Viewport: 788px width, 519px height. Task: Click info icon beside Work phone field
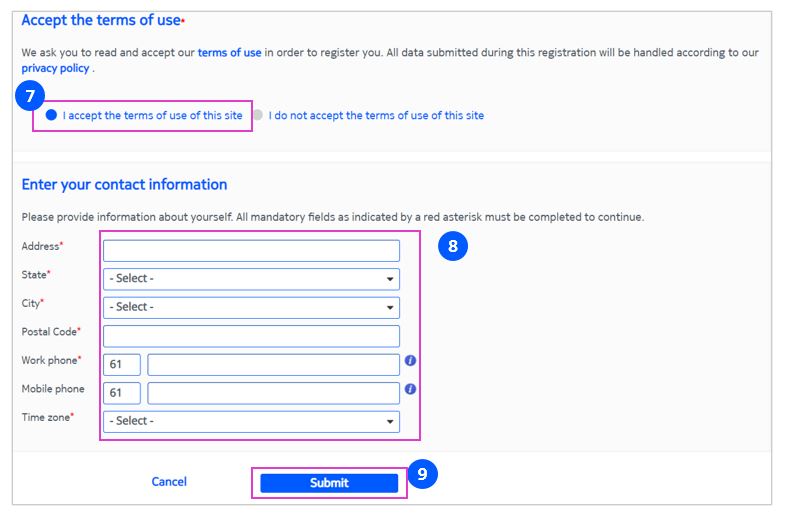[x=410, y=361]
